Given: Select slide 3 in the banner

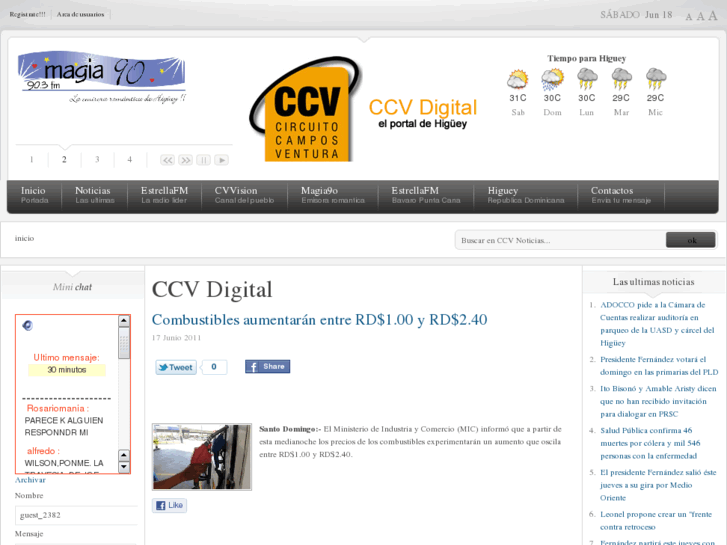Looking at the screenshot, I should [97, 160].
